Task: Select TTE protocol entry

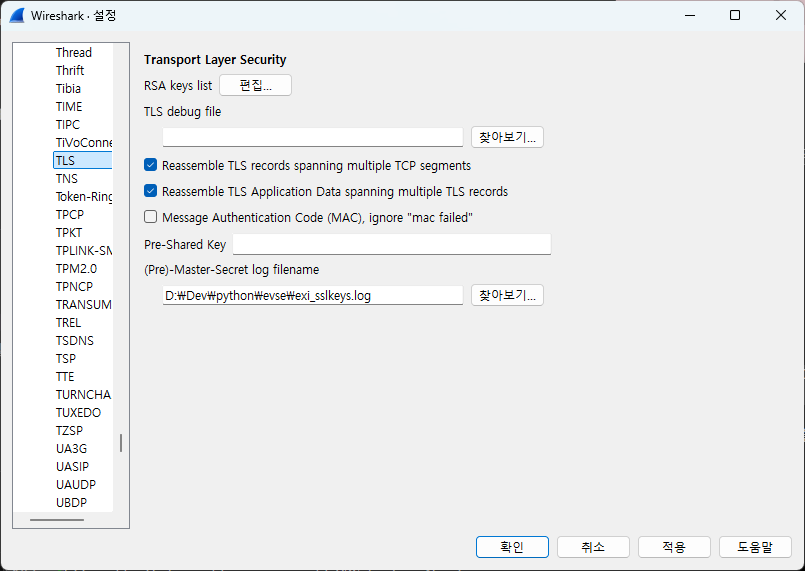Action: (x=65, y=376)
